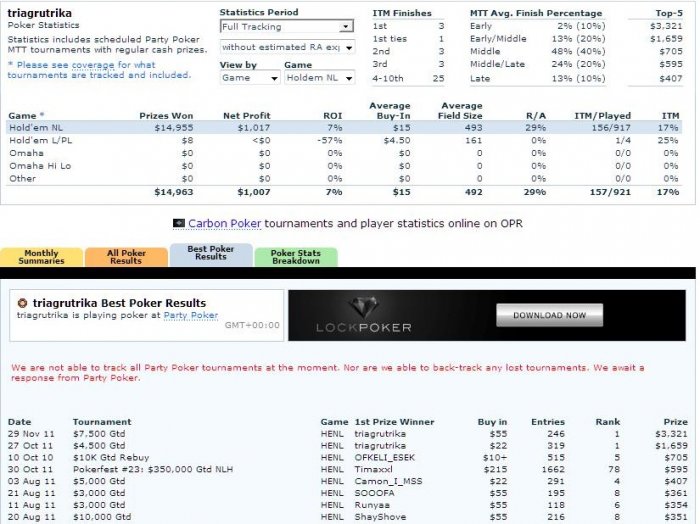This screenshot has width=700, height=524.
Task: Follow the Party Poker link under Best Results
Action: coord(191,315)
